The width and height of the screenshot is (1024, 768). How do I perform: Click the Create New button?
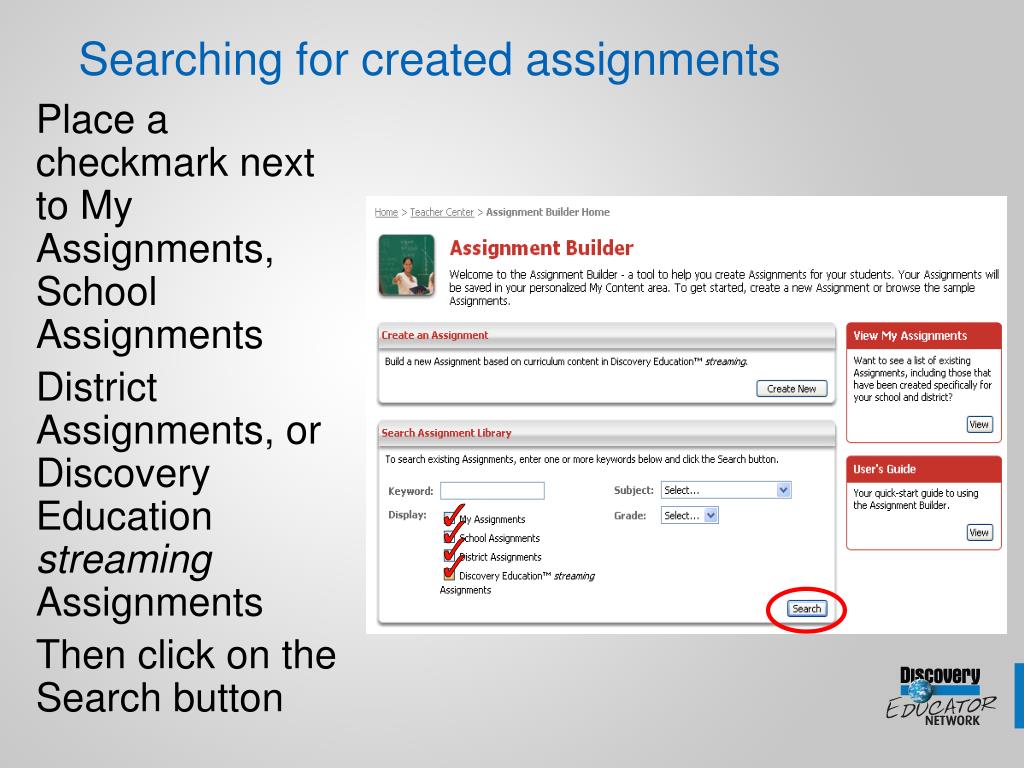click(792, 389)
